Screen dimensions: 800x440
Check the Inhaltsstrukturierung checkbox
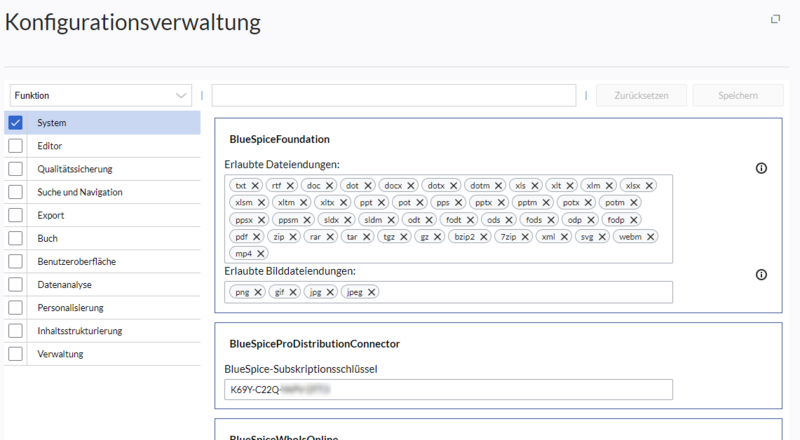pos(15,331)
